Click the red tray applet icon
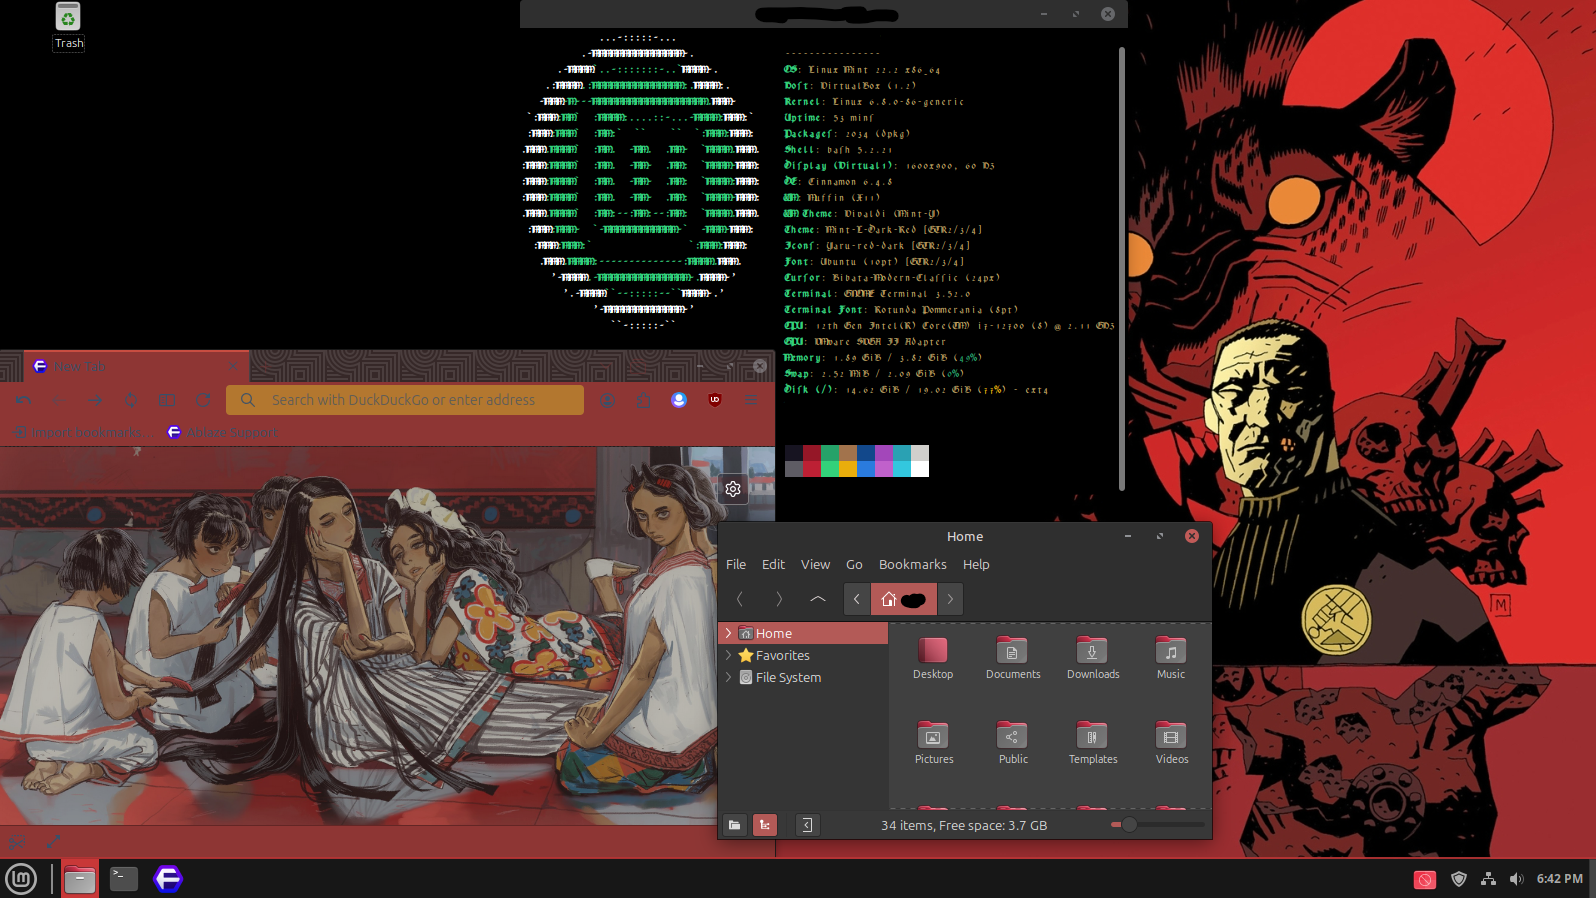1596x898 pixels. (1425, 879)
